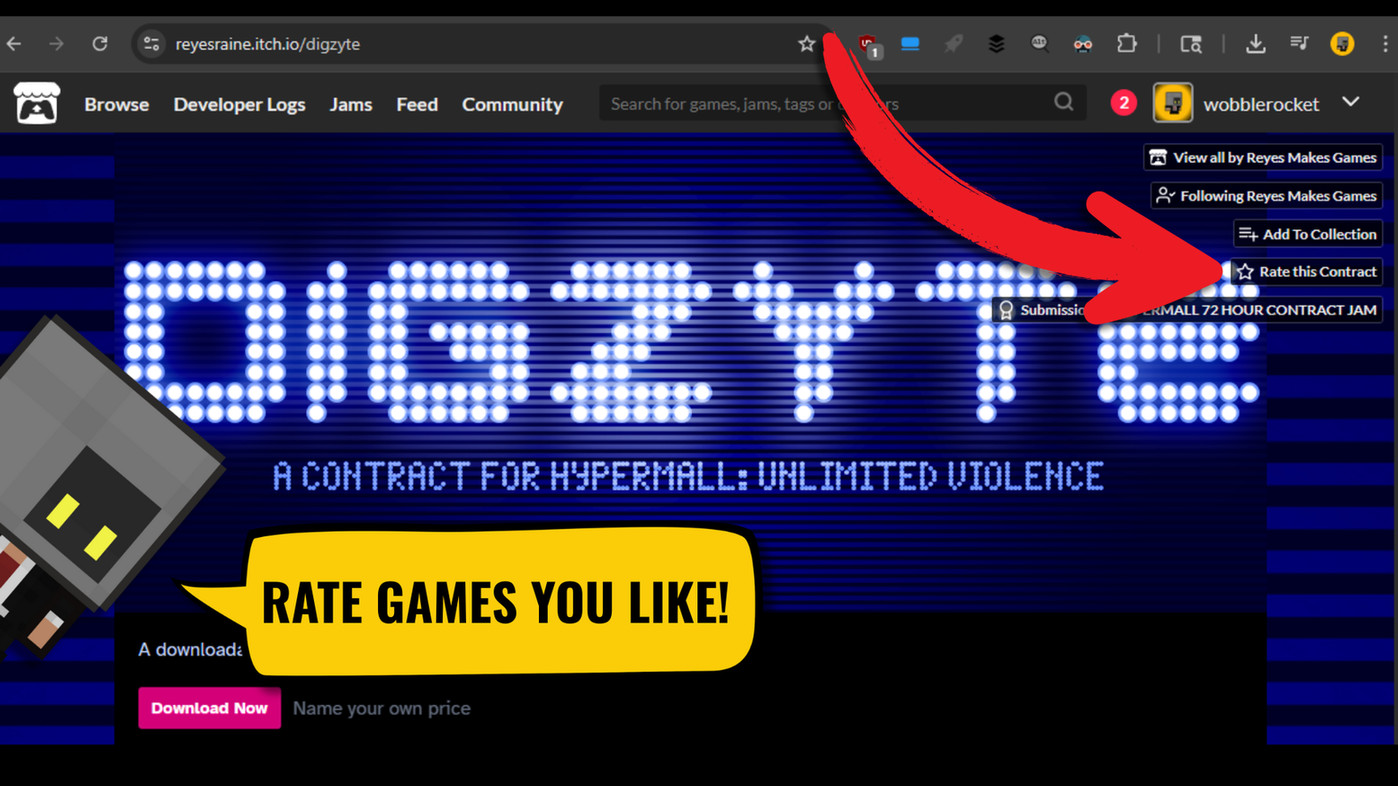
Task: Click the pink Download Now button
Action: pos(209,708)
